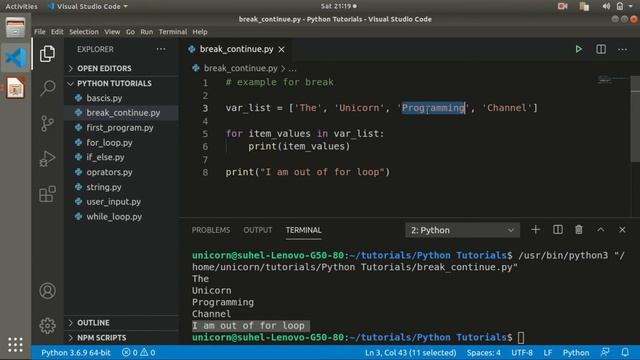640x360 pixels.
Task: Open the Run menu
Action: coord(147,32)
